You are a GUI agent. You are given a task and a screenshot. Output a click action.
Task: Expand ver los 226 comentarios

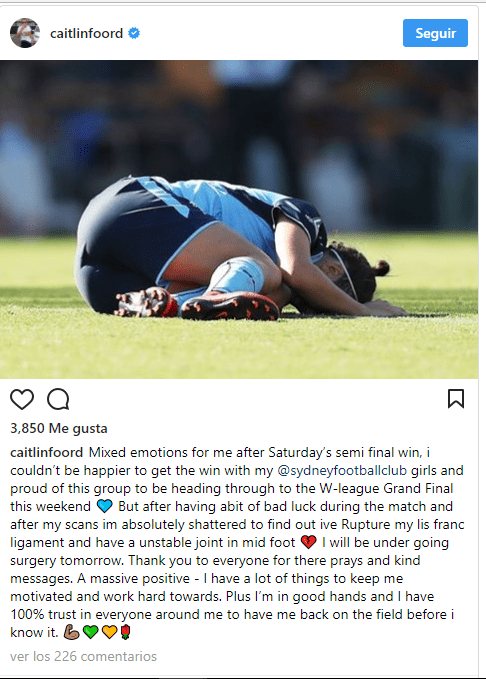[x=83, y=656]
